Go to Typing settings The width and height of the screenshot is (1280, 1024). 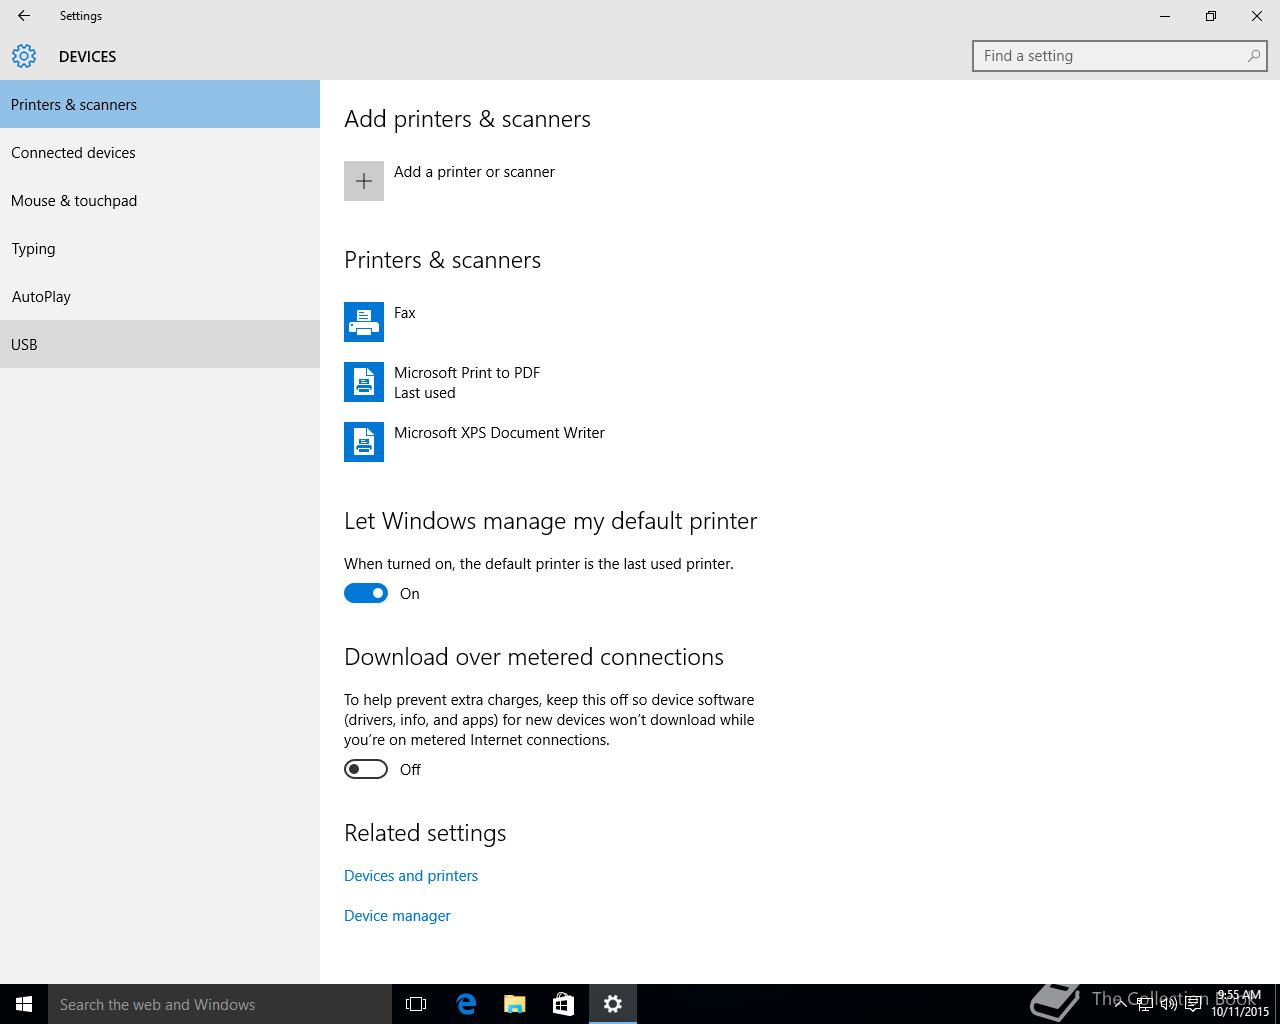click(x=160, y=248)
